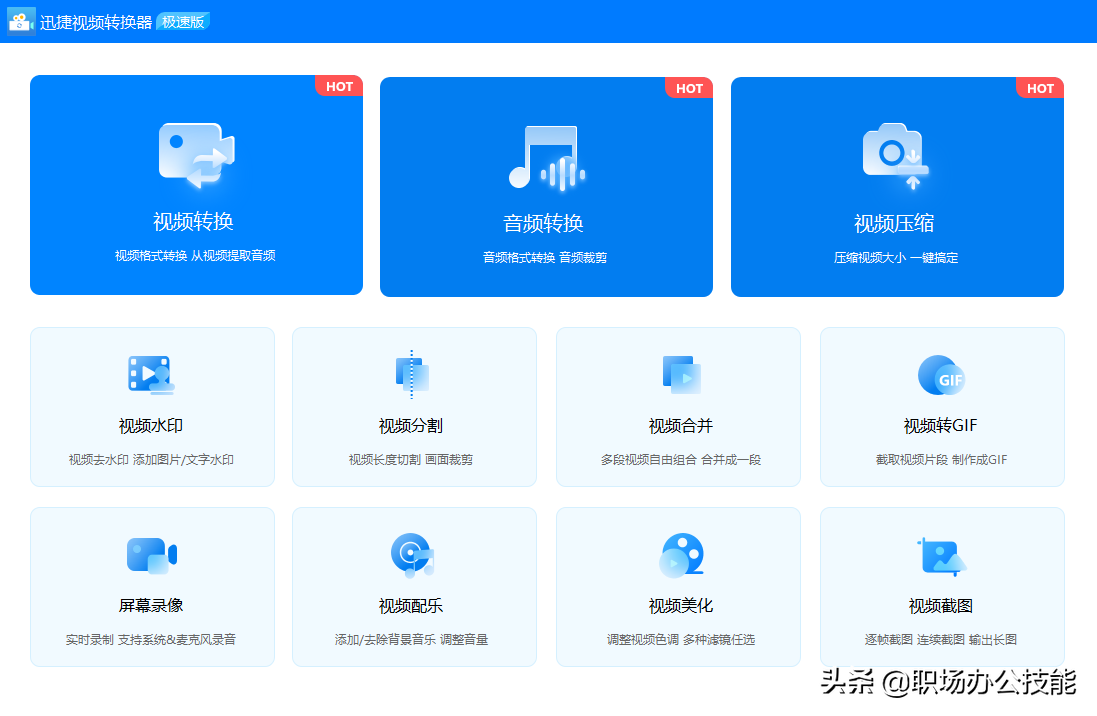Viewport: 1097px width, 716px height.
Task: Click the 视频美化 film reel icon
Action: click(x=681, y=556)
